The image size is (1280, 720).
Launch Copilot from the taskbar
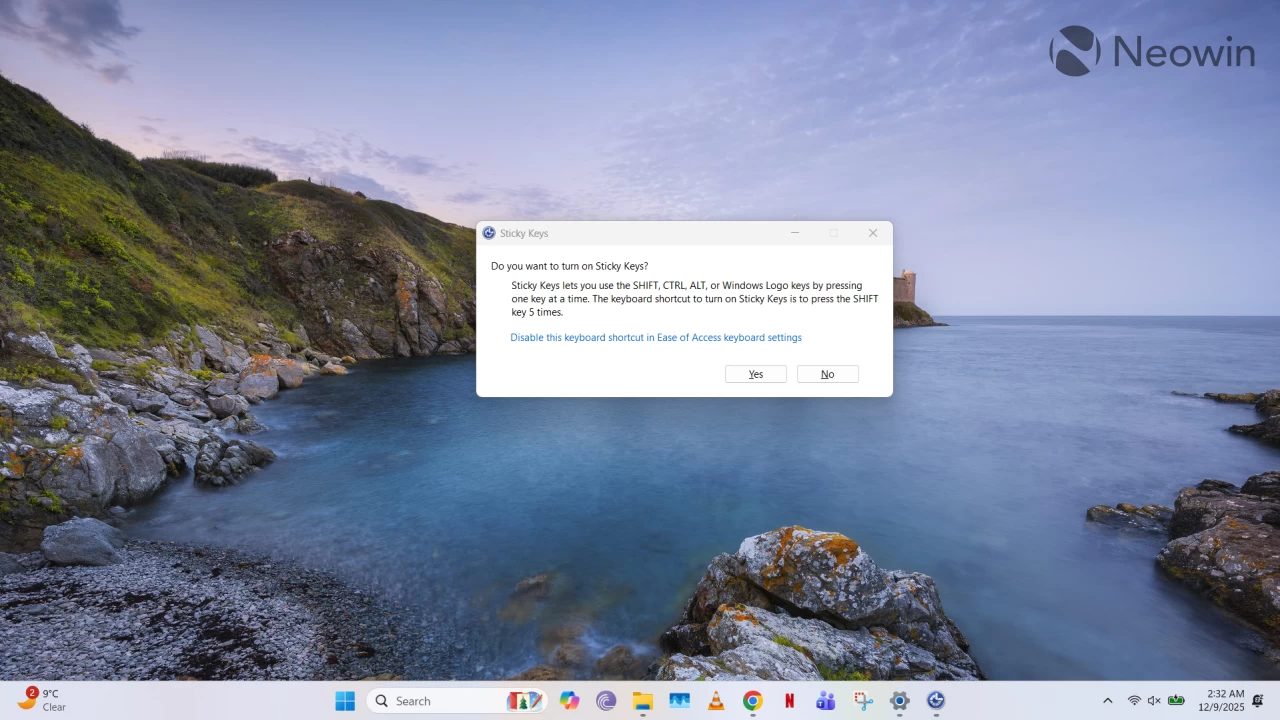click(x=570, y=701)
